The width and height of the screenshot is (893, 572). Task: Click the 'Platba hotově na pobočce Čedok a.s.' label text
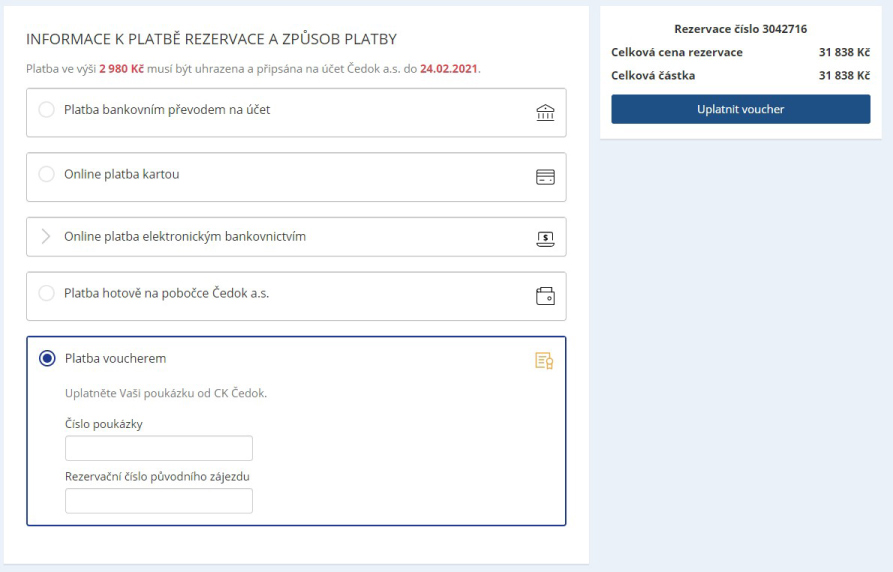pos(166,293)
